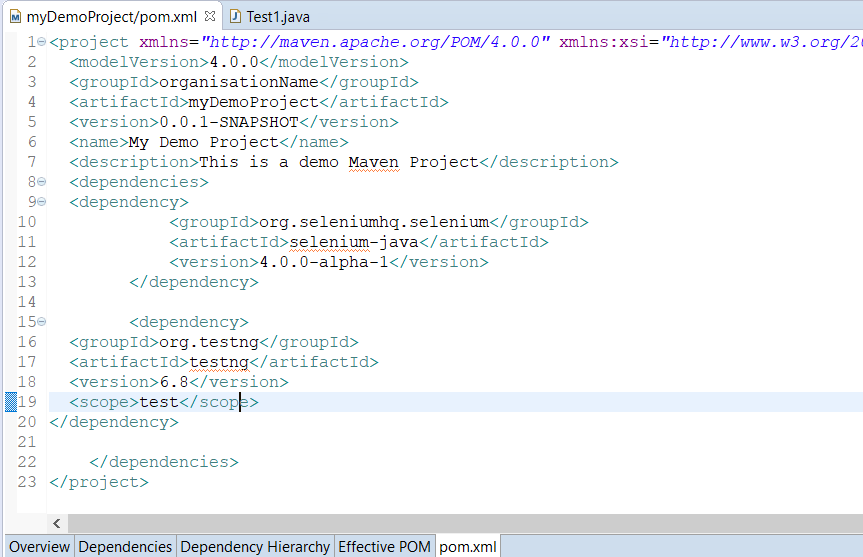The height and width of the screenshot is (557, 863).
Task: Click 'selenium-java' artifactId value
Action: click(x=354, y=242)
